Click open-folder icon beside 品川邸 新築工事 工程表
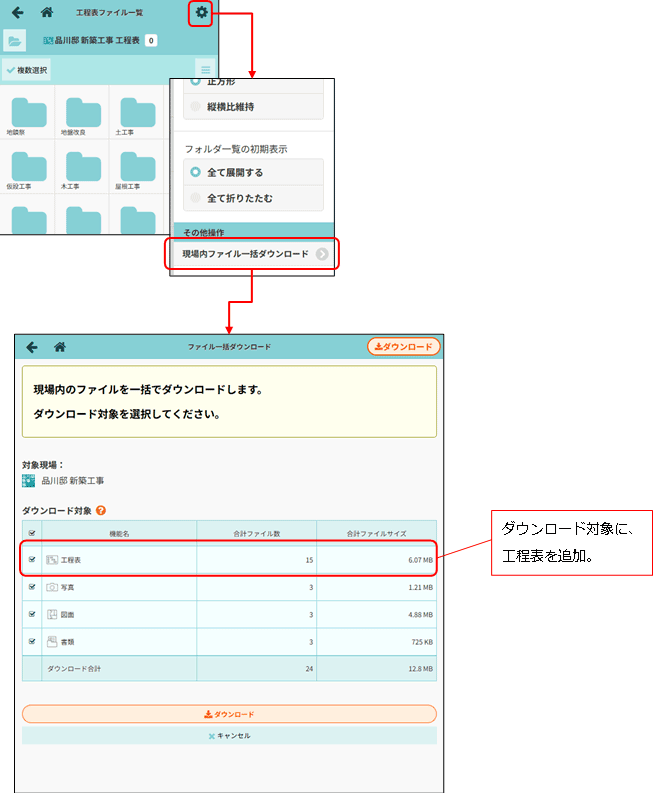 pos(15,41)
